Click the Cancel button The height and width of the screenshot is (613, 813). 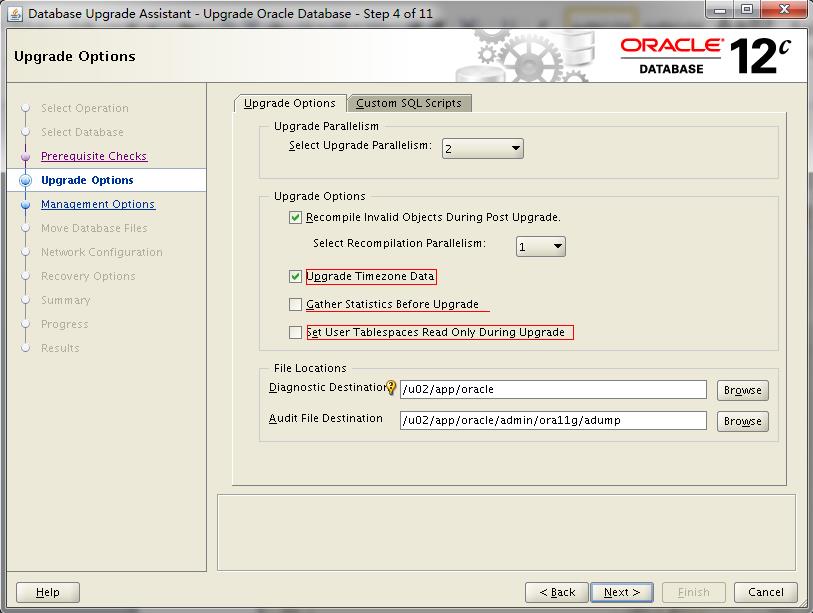coord(765,592)
